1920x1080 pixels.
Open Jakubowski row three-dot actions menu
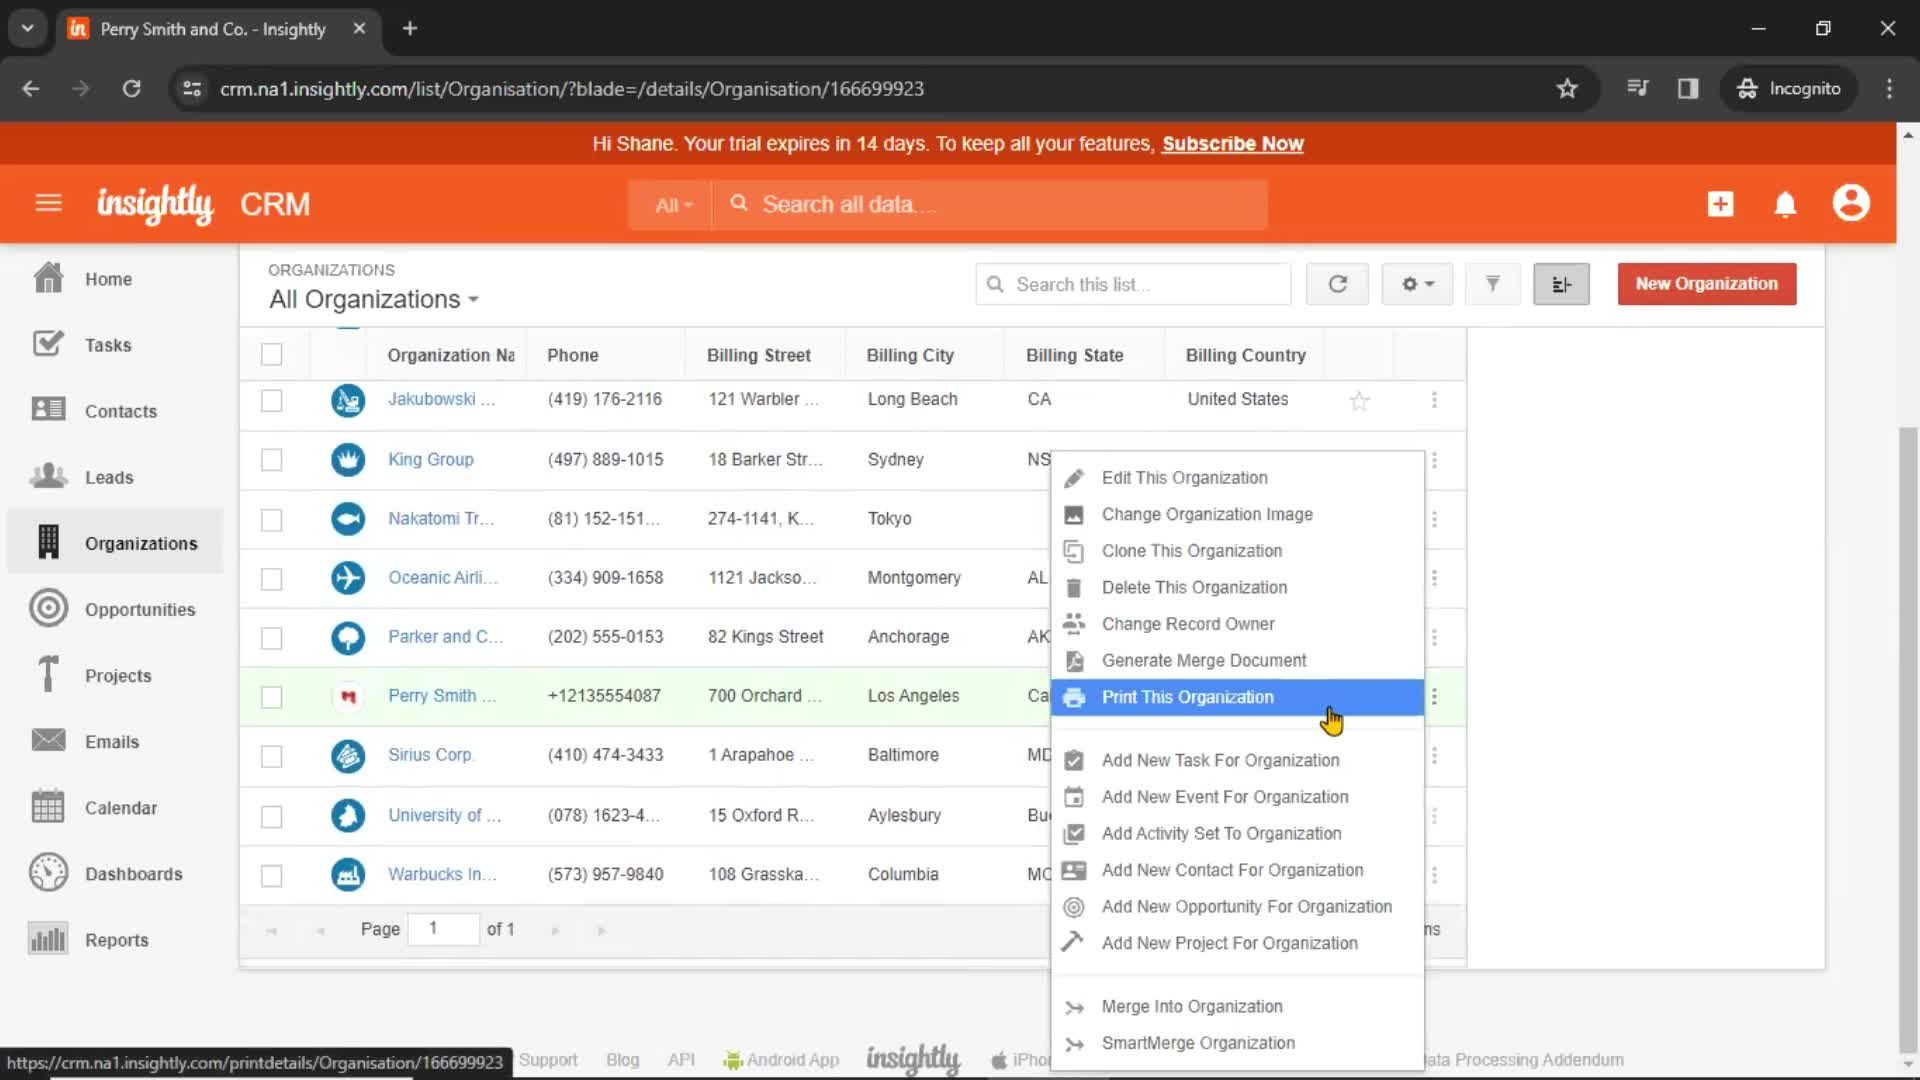point(1434,400)
